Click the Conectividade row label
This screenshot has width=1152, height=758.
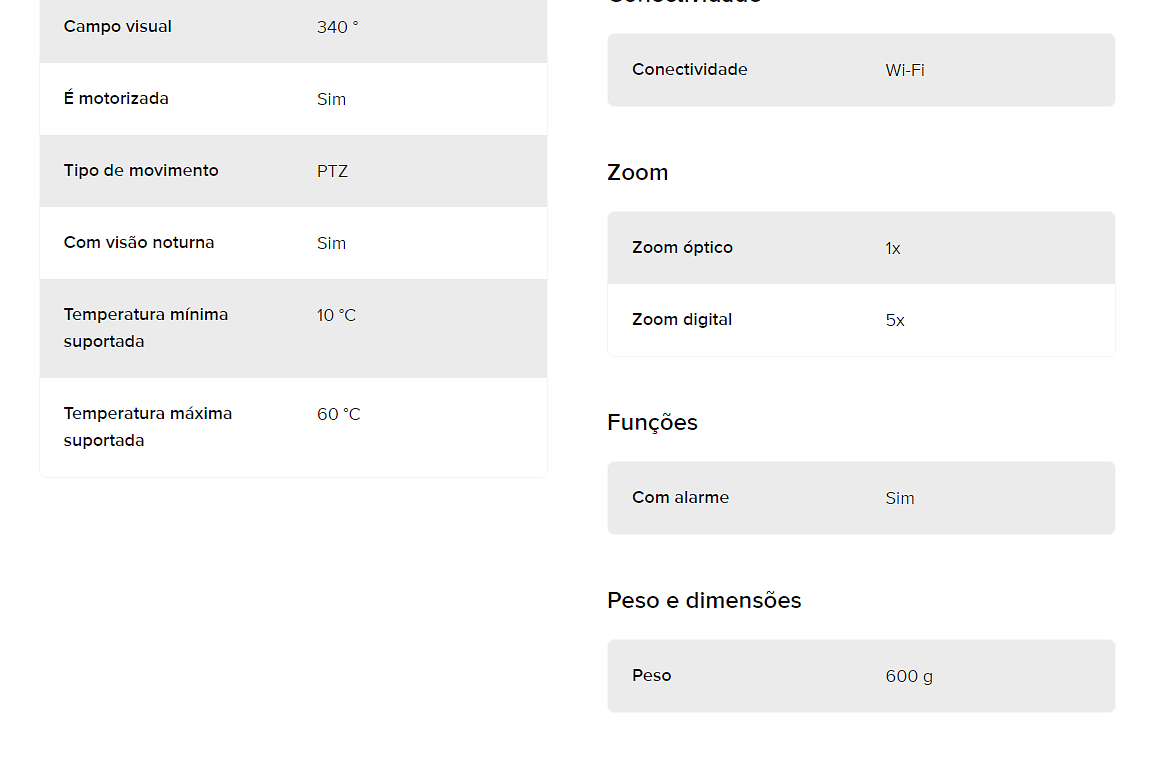pos(690,70)
